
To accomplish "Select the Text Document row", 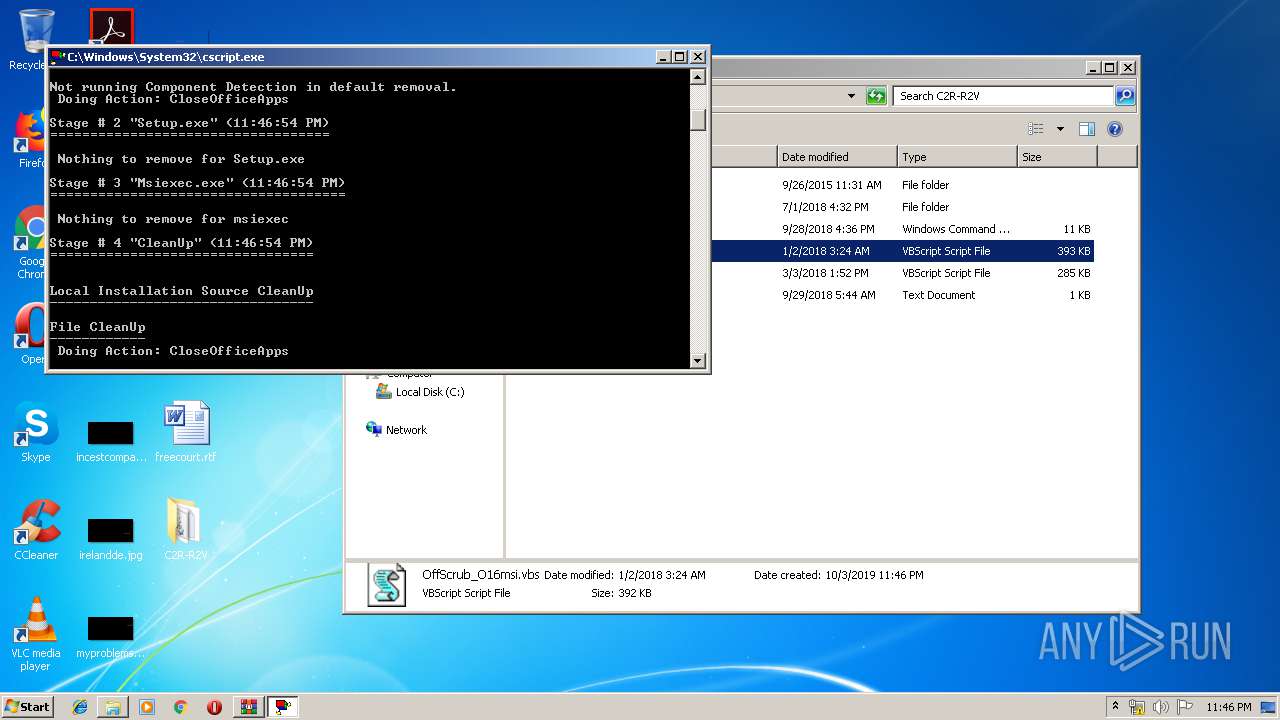I will 902,295.
